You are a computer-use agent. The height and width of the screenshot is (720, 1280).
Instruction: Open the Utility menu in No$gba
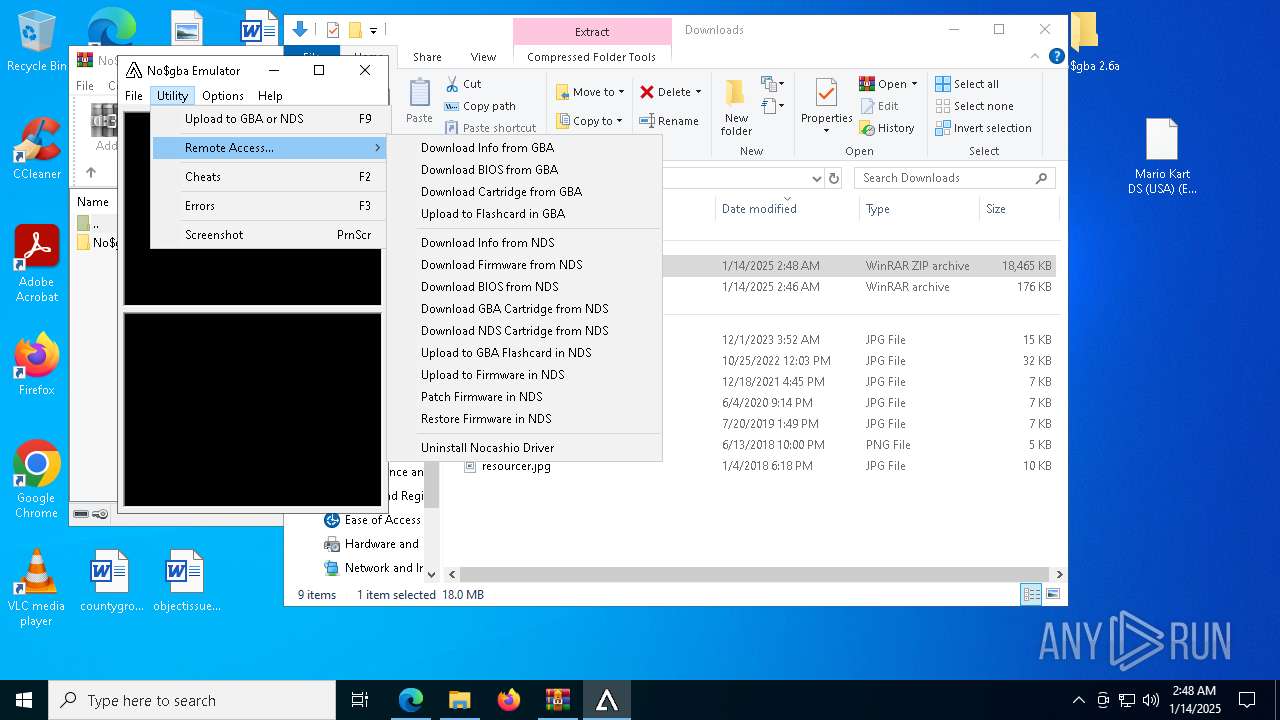click(x=172, y=96)
